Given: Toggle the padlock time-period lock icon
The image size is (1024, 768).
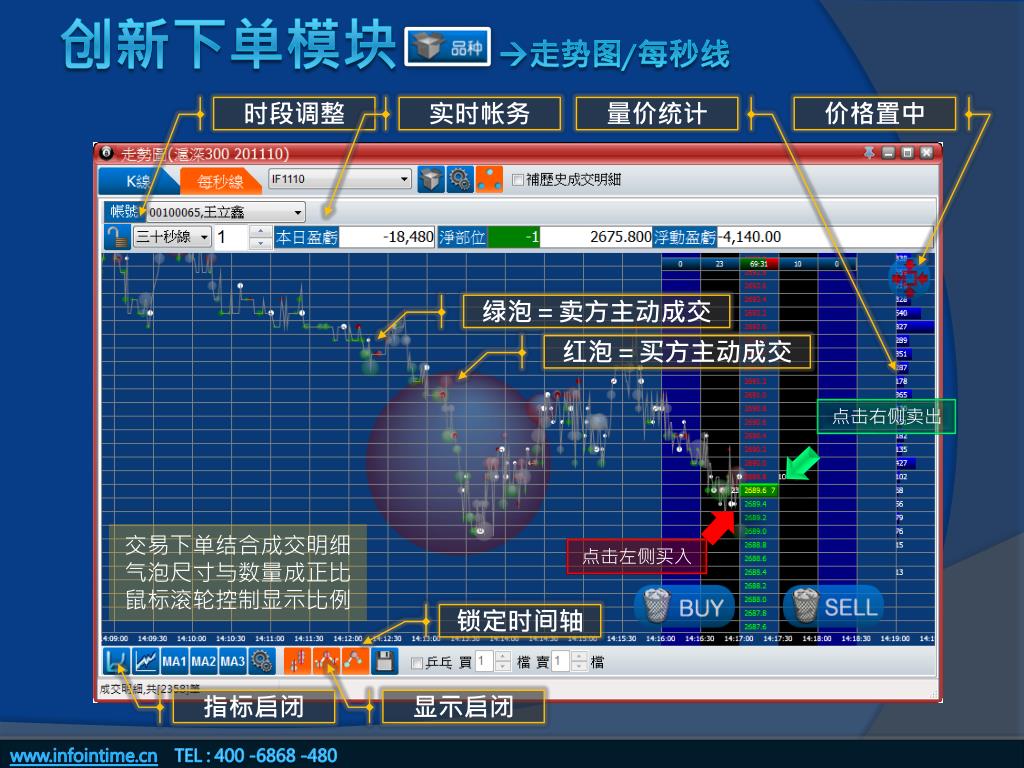Looking at the screenshot, I should pos(117,237).
